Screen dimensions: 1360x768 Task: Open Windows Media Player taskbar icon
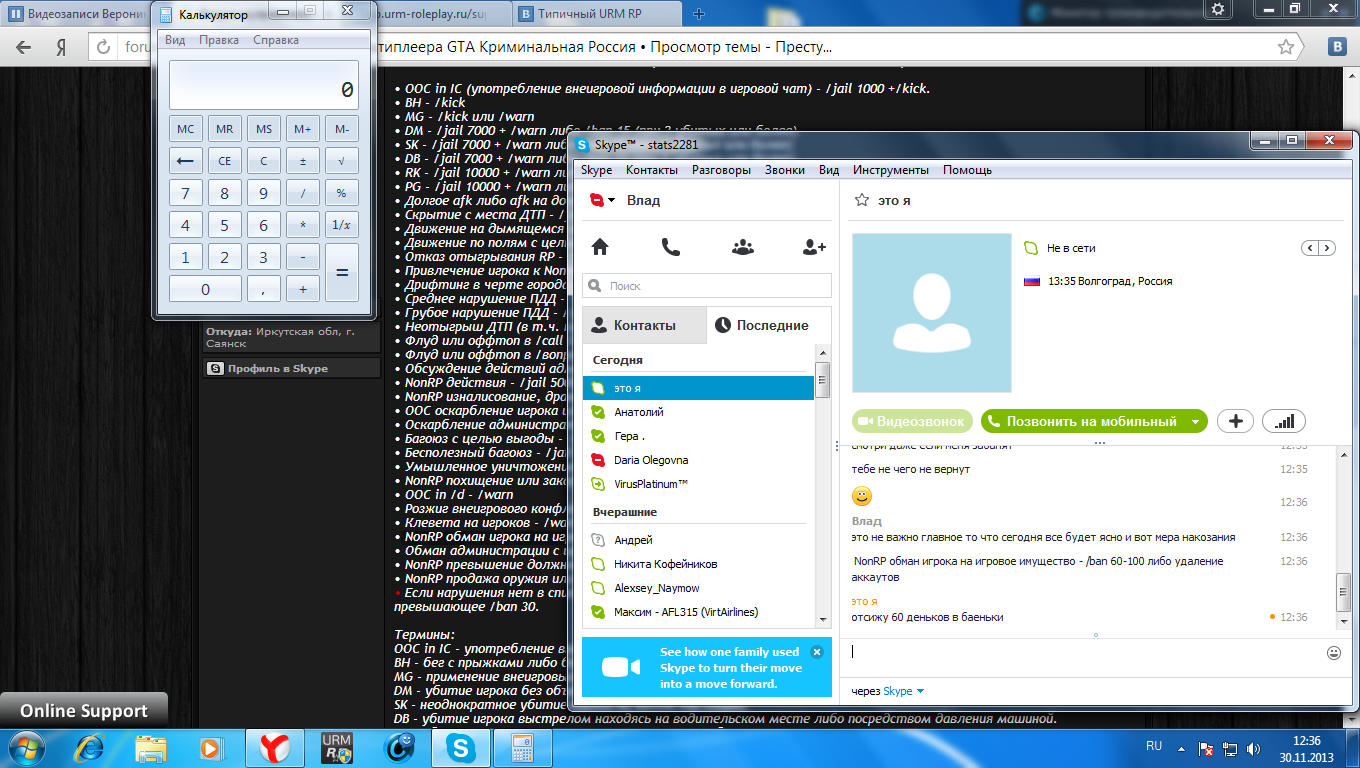[x=210, y=747]
